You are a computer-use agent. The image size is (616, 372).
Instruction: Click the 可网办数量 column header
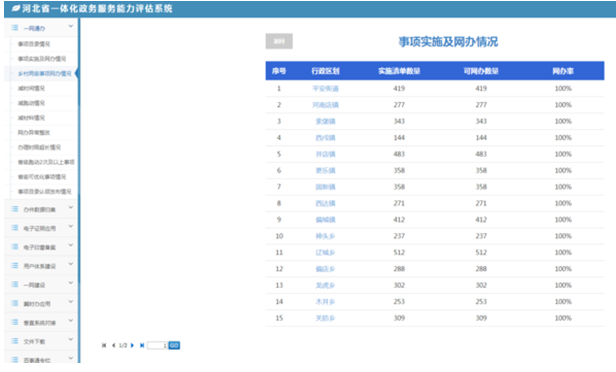click(x=481, y=71)
